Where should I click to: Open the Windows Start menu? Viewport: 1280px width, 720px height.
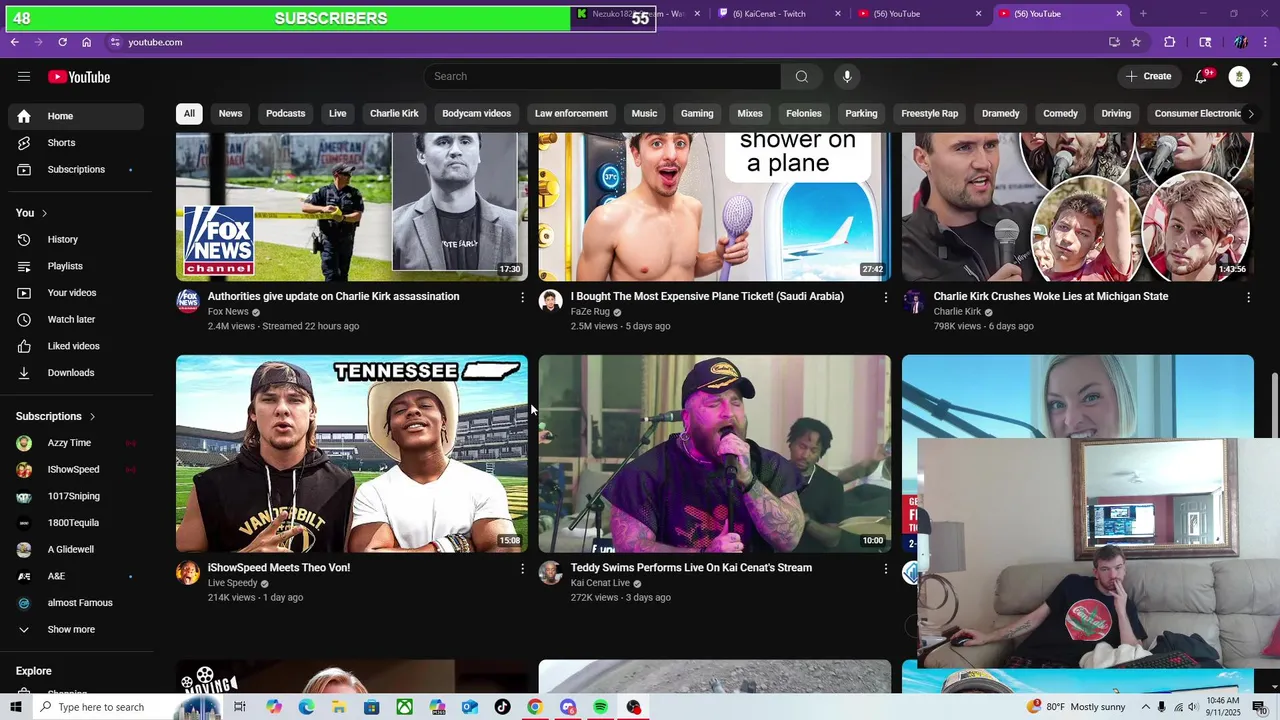15,707
